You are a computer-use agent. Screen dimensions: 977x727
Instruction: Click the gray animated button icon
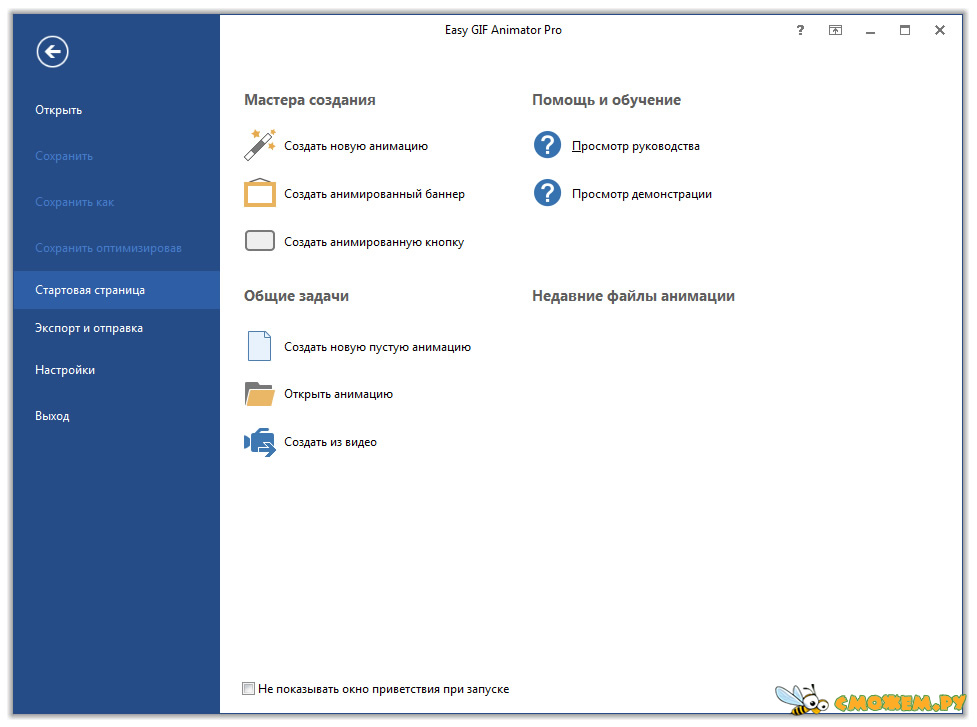pyautogui.click(x=260, y=240)
